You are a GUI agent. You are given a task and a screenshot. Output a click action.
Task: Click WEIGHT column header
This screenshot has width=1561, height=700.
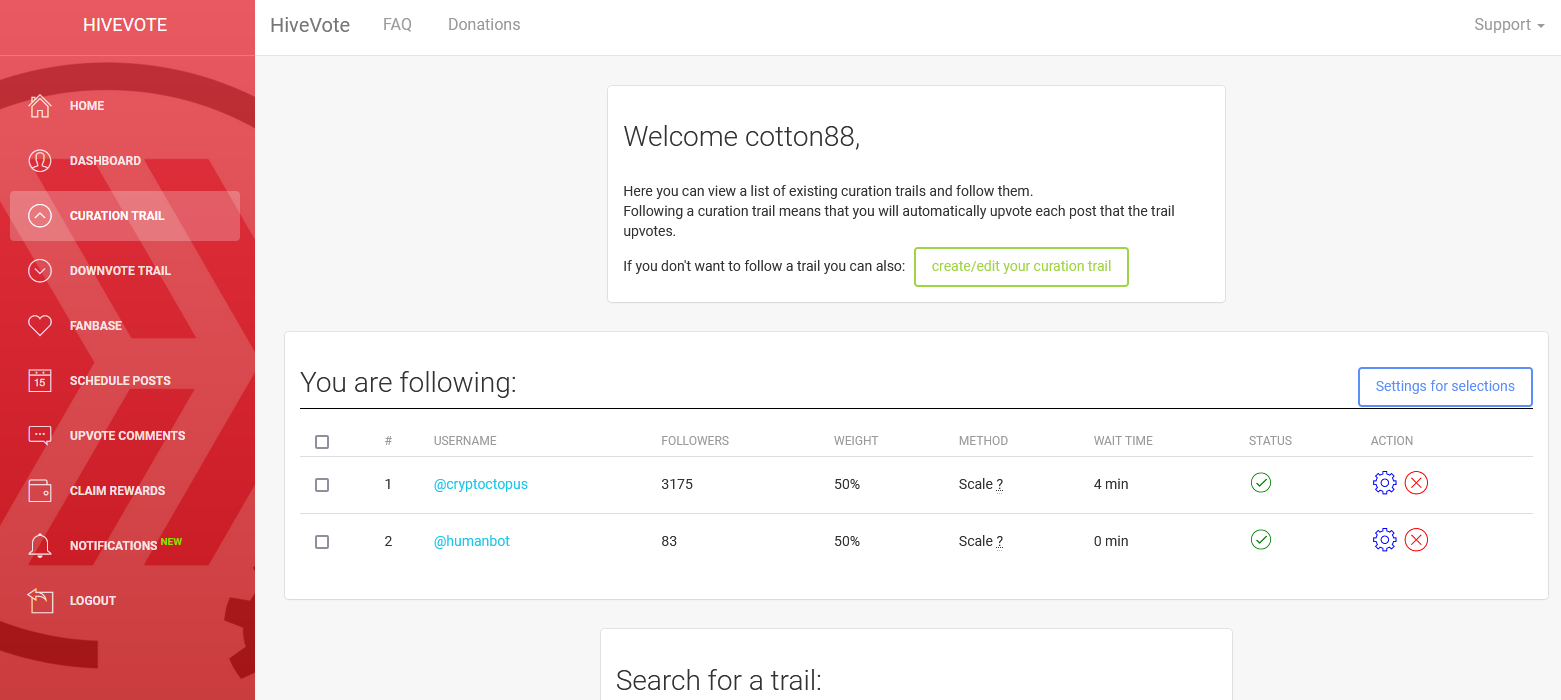pos(856,441)
